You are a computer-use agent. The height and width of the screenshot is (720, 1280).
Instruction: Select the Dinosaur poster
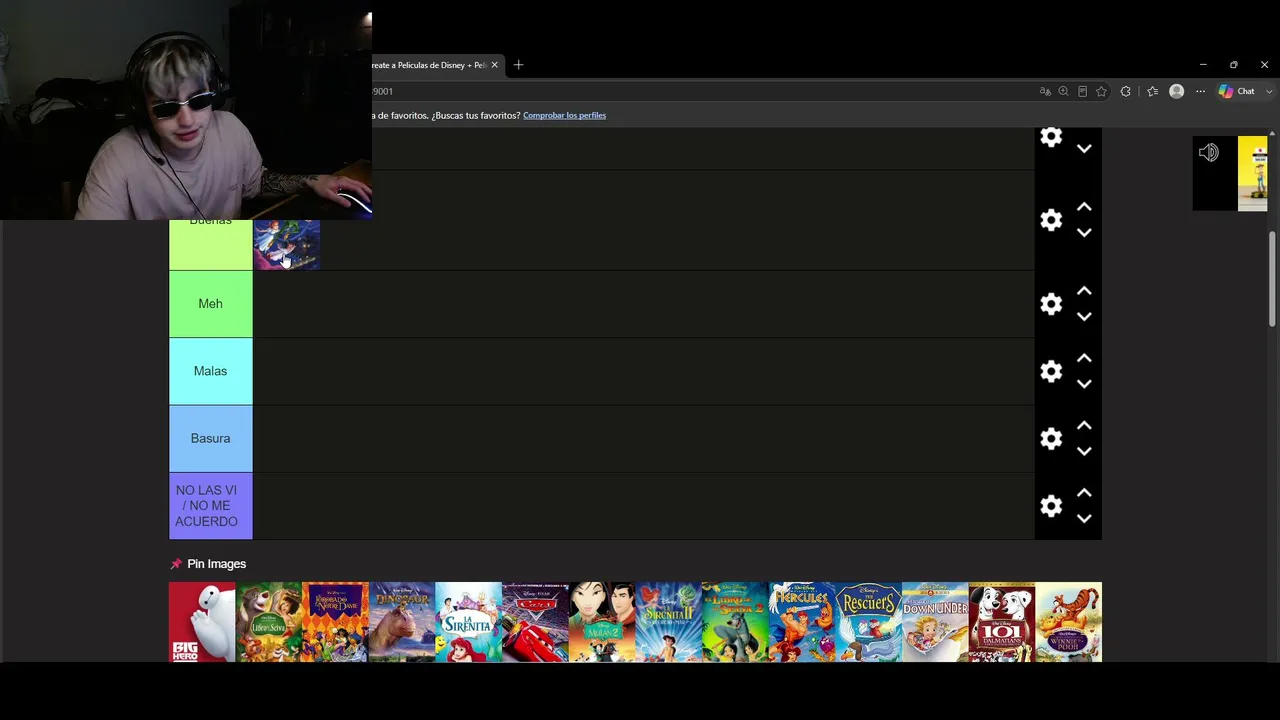(402, 622)
